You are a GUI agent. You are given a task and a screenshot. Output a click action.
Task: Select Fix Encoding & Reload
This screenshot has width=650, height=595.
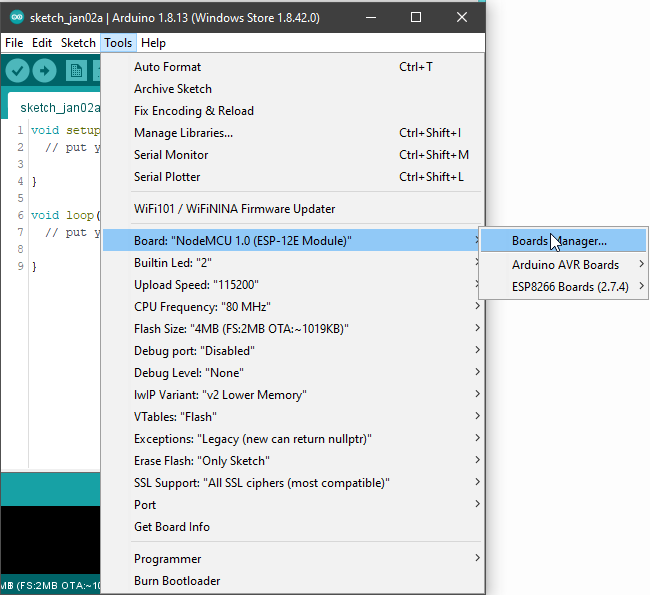pos(293,111)
